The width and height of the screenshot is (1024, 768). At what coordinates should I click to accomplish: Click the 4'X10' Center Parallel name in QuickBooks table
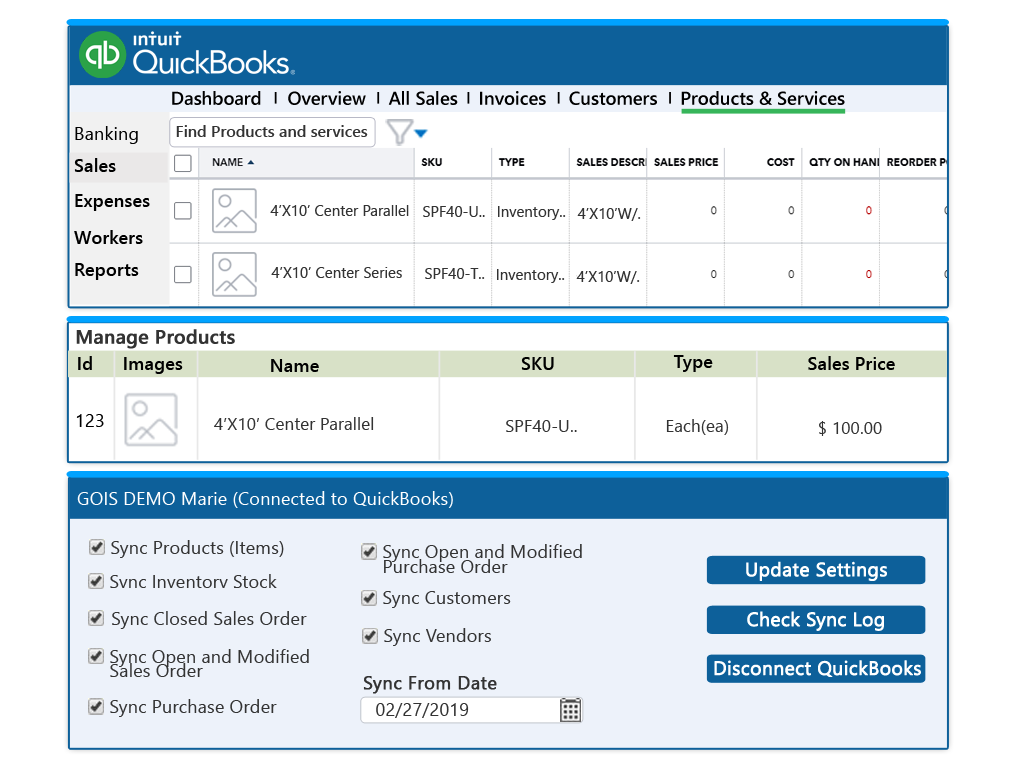340,211
